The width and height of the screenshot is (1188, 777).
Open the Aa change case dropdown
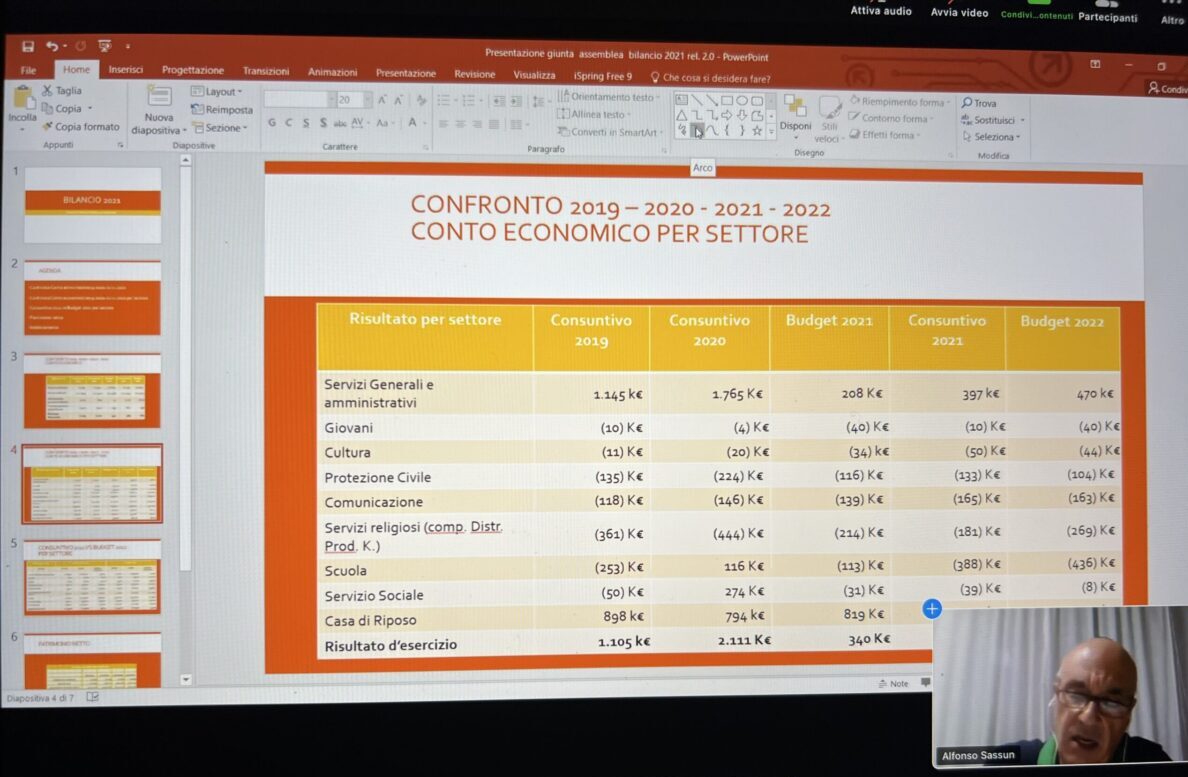[383, 123]
